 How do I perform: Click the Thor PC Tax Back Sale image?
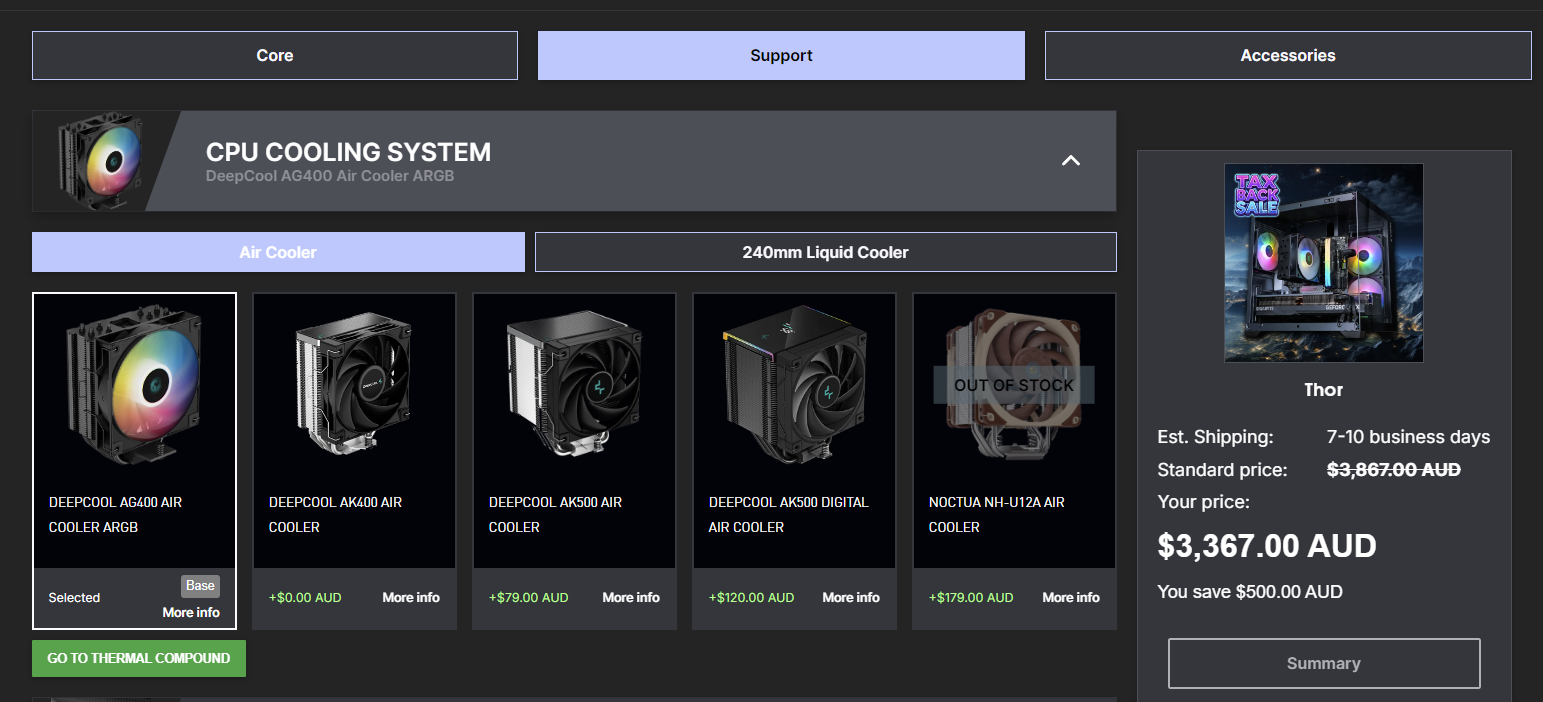1324,263
